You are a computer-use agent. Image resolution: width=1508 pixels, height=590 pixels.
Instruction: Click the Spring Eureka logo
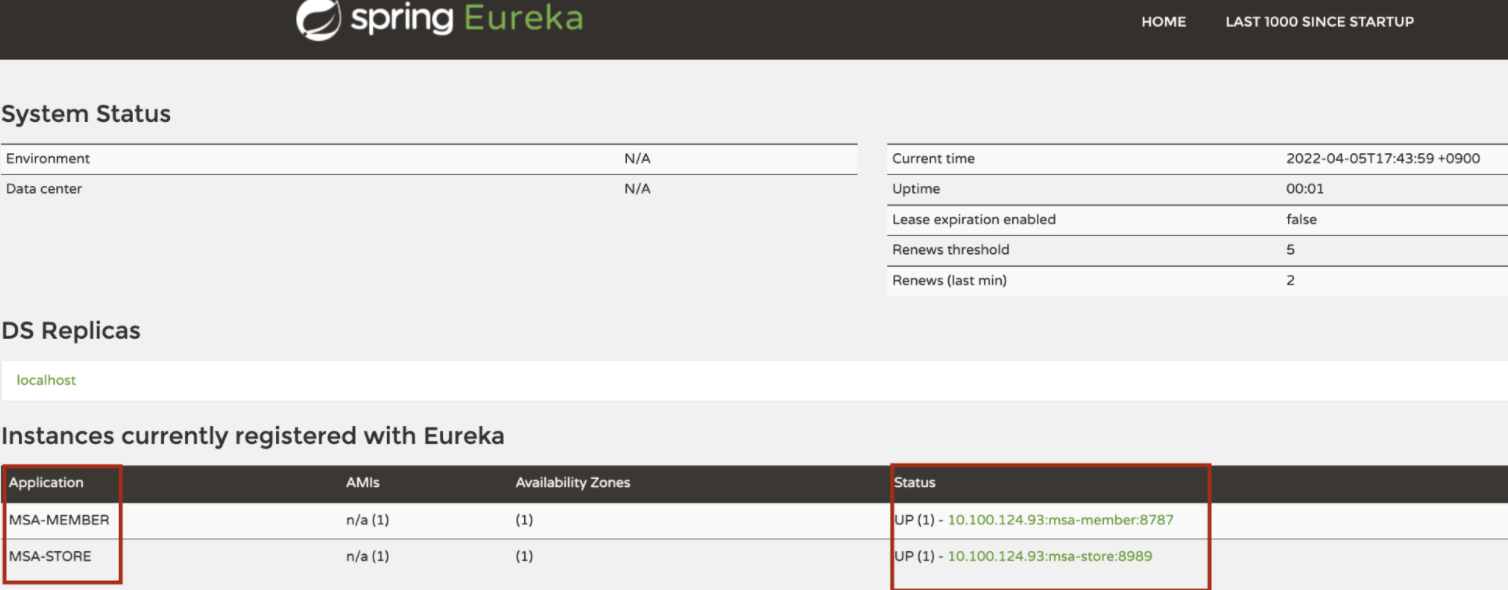click(x=439, y=18)
